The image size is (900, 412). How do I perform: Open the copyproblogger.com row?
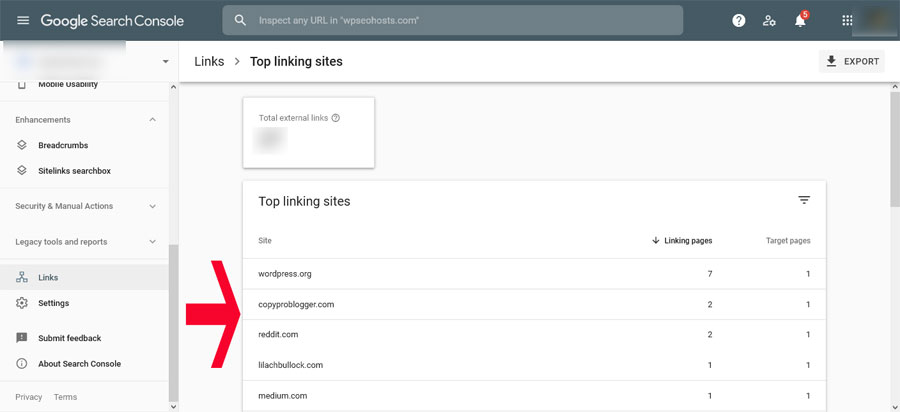534,304
